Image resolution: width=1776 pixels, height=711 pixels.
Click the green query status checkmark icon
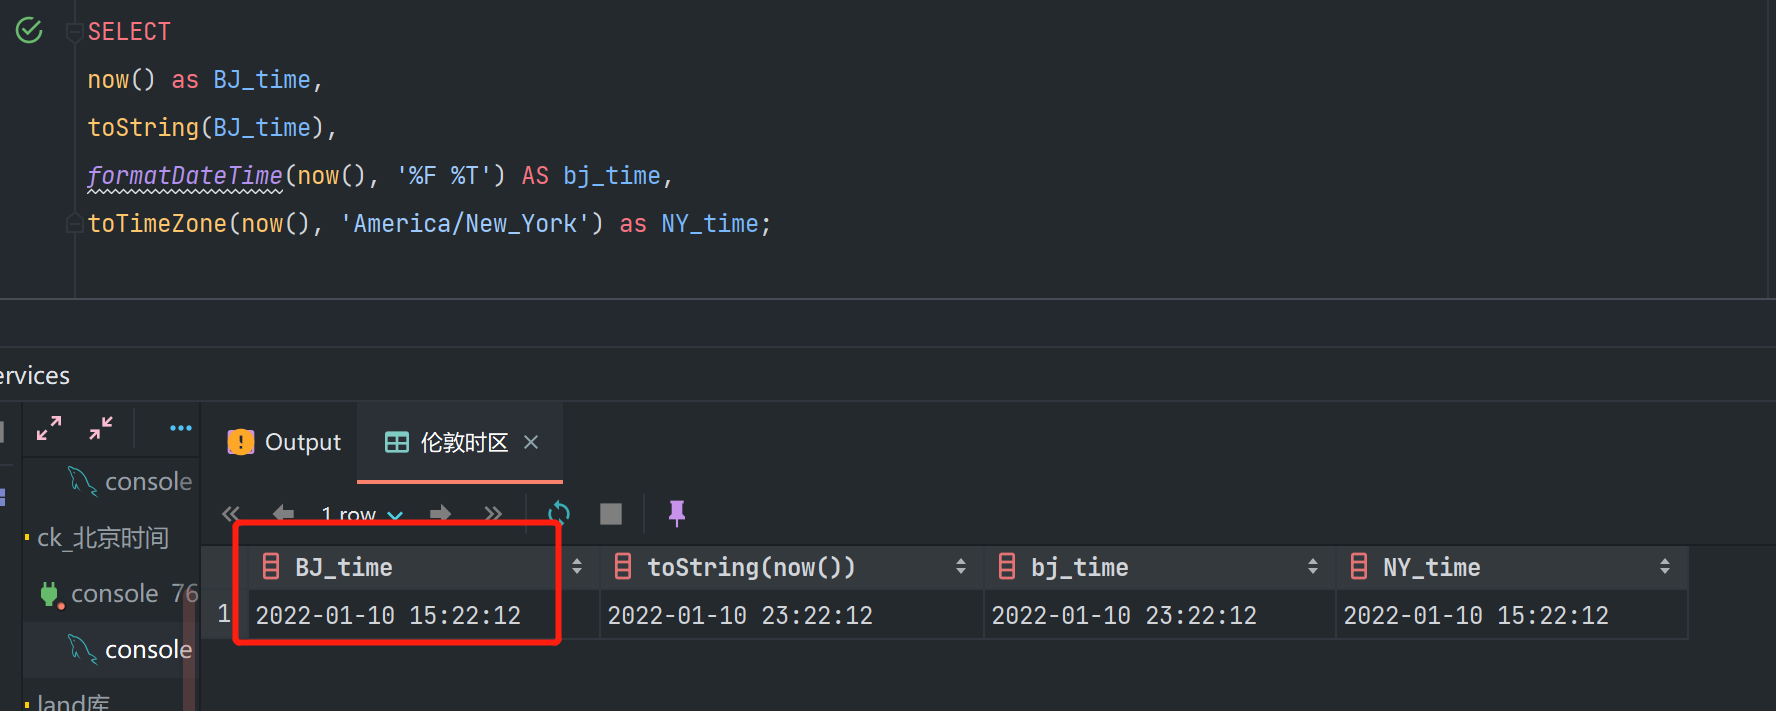click(x=29, y=31)
